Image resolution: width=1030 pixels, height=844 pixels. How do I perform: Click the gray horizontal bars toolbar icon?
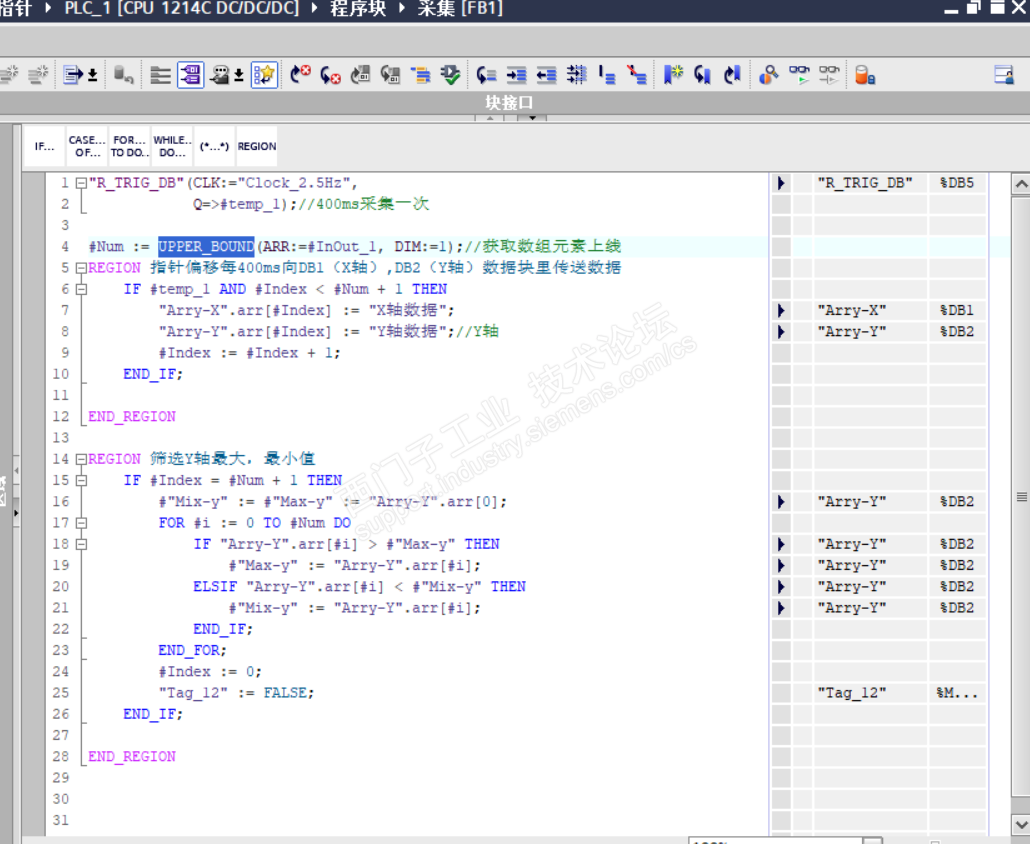160,75
